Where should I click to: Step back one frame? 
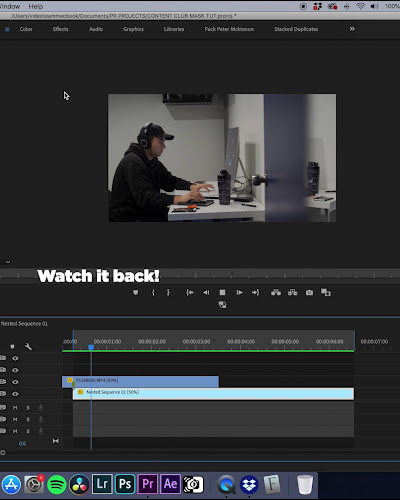tap(206, 292)
